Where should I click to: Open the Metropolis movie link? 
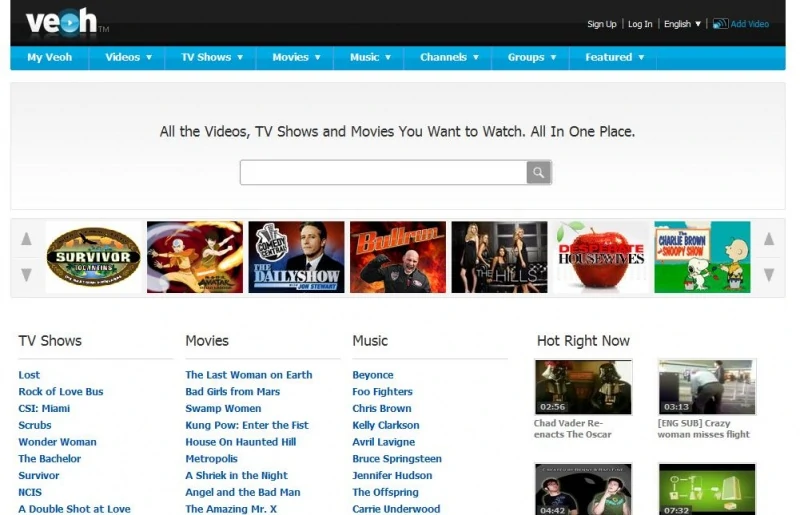[211, 459]
